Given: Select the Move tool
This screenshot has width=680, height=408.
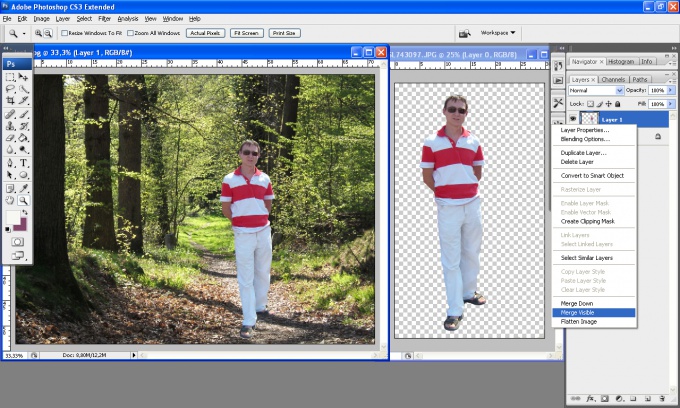Looking at the screenshot, I should pos(24,77).
